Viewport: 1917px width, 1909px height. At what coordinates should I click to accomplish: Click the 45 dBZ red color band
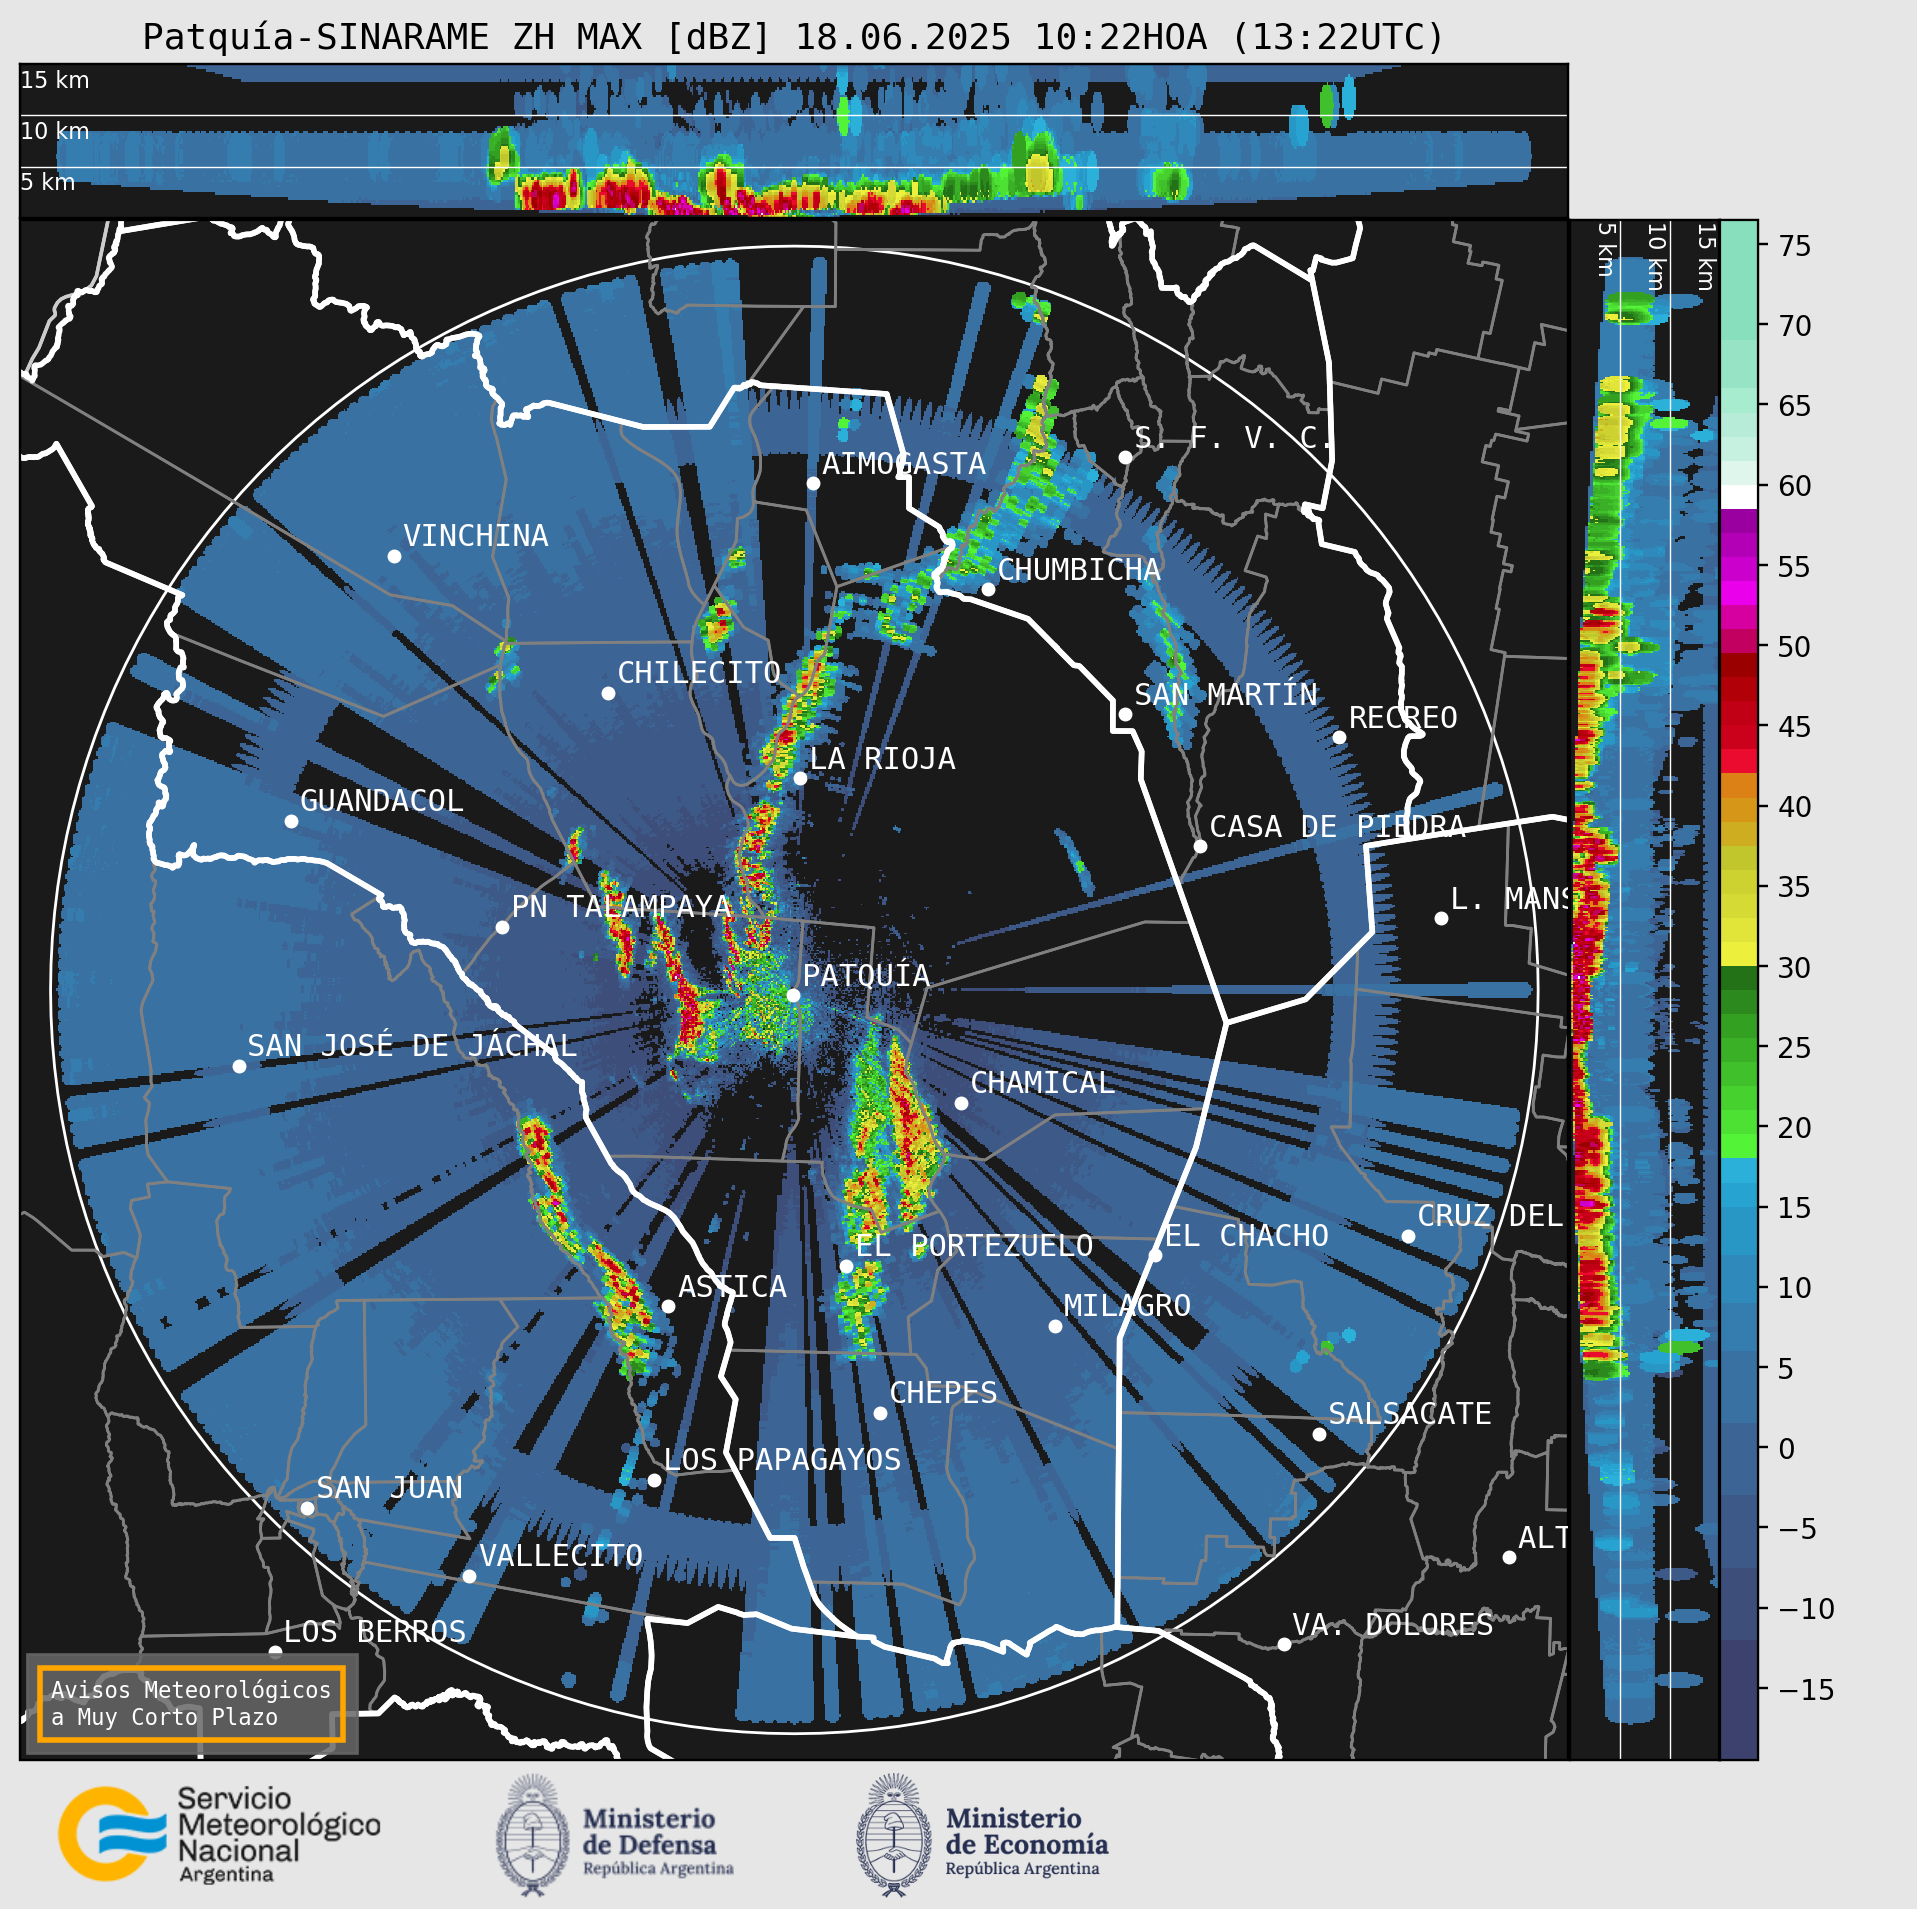[x=1739, y=727]
